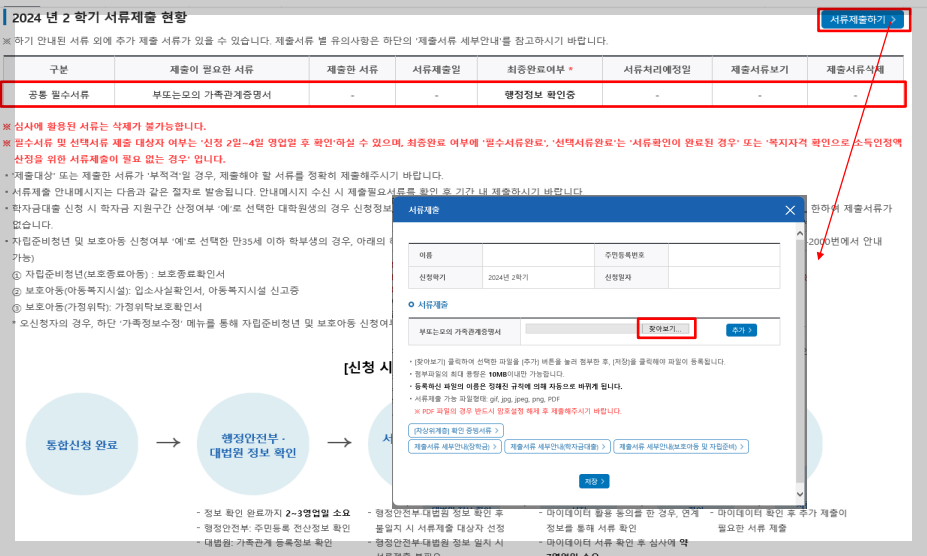This screenshot has height=556, width=927.
Task: Click the 제출서류삭제 column header
Action: coord(855,69)
